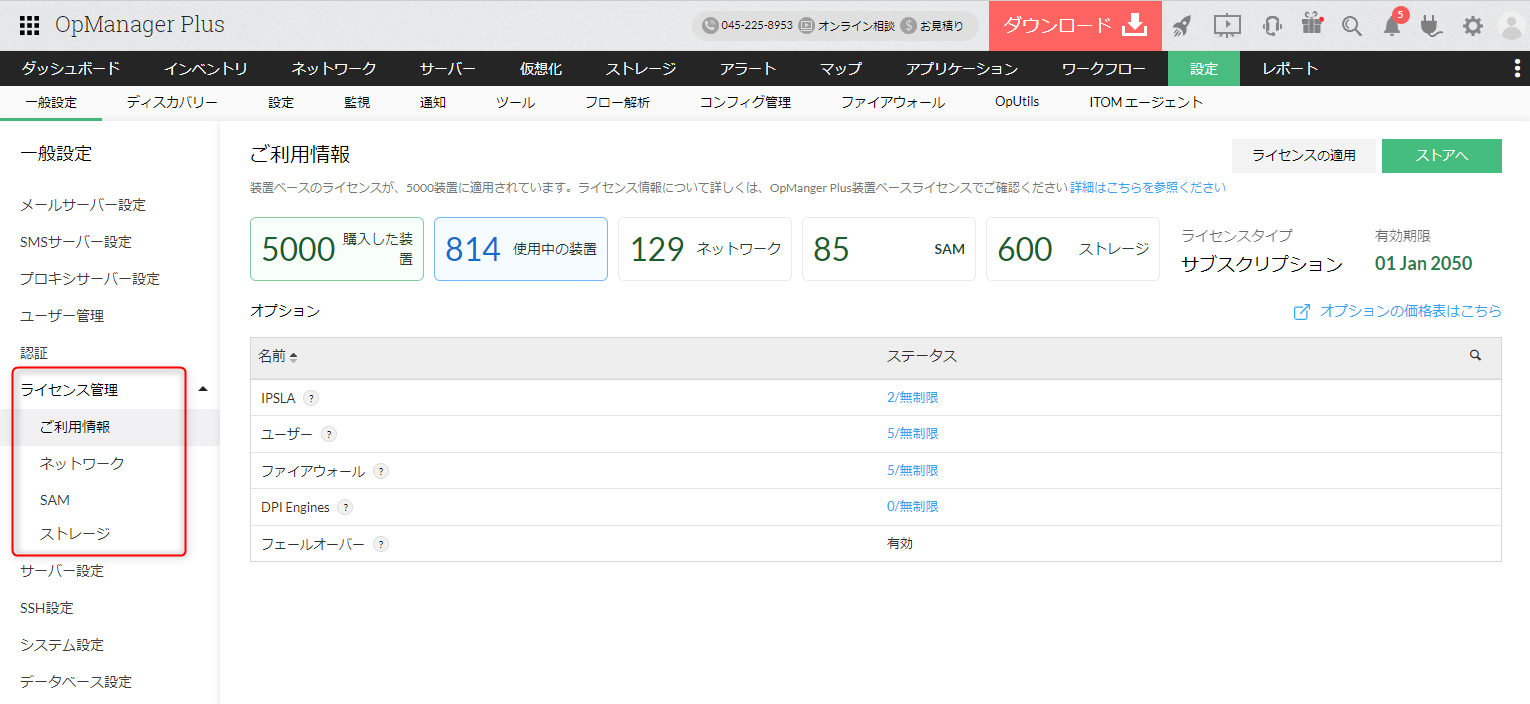Sort options table by 名前 column

click(x=278, y=357)
